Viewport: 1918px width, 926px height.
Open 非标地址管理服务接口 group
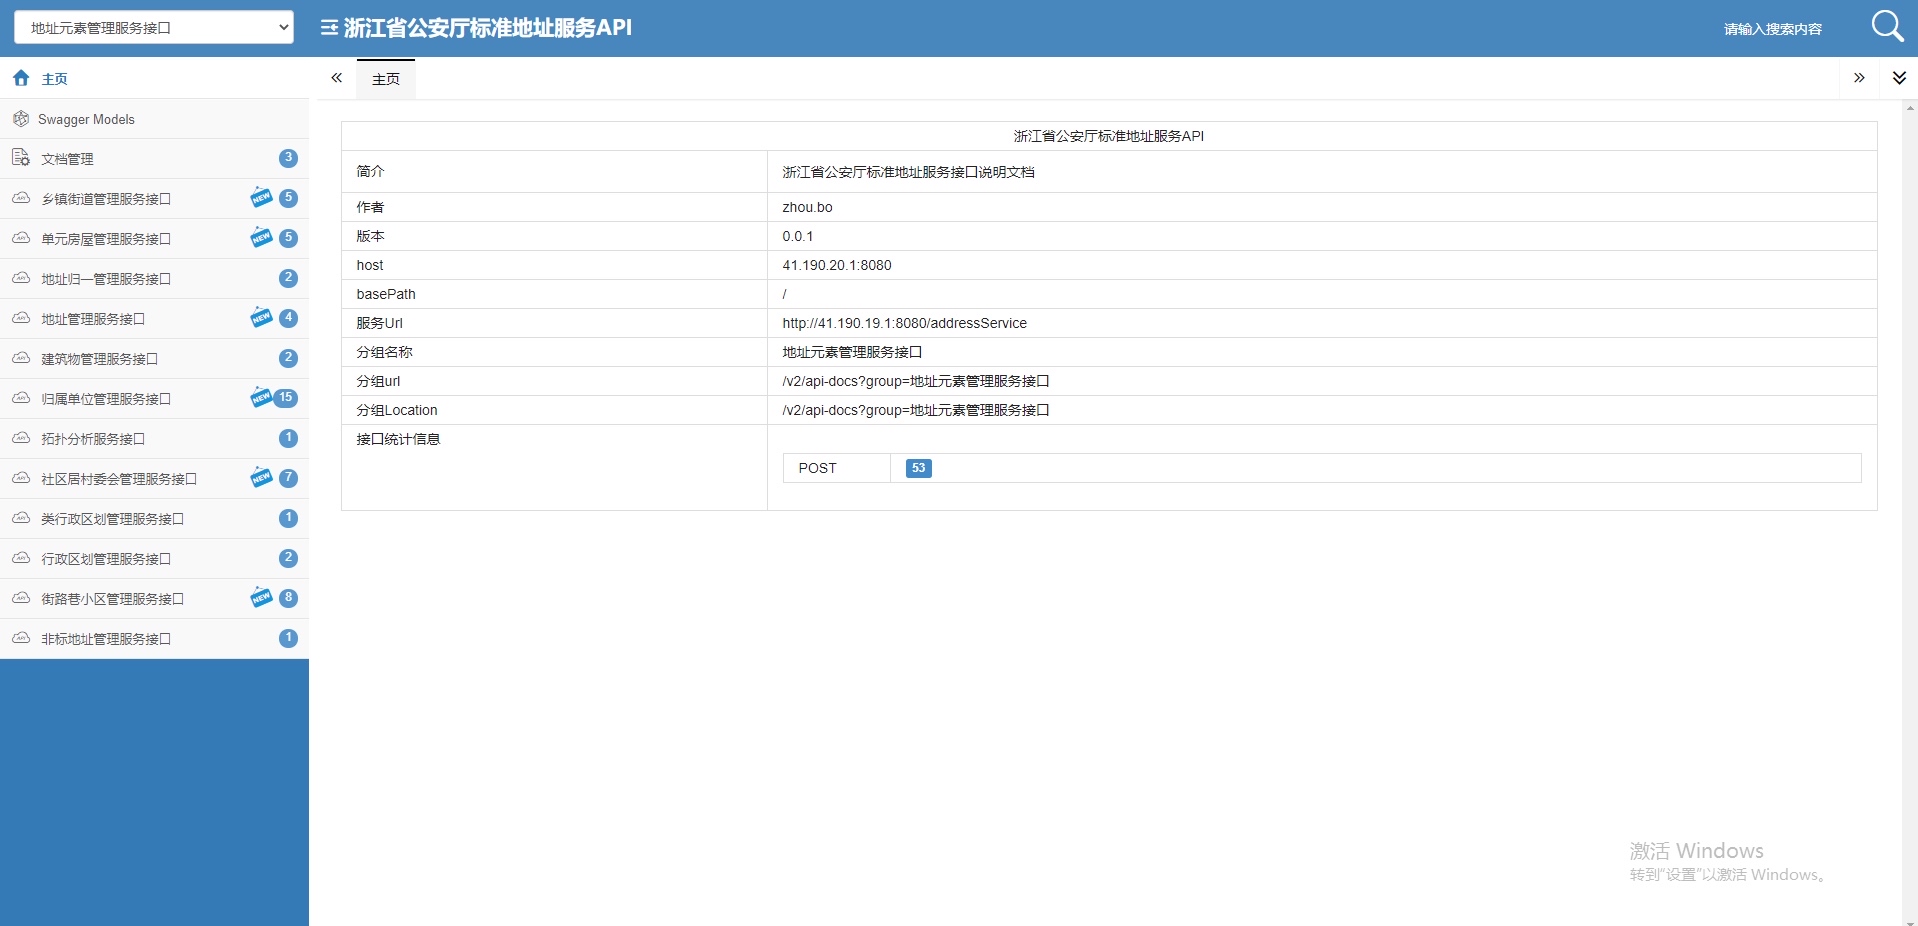[x=154, y=639]
